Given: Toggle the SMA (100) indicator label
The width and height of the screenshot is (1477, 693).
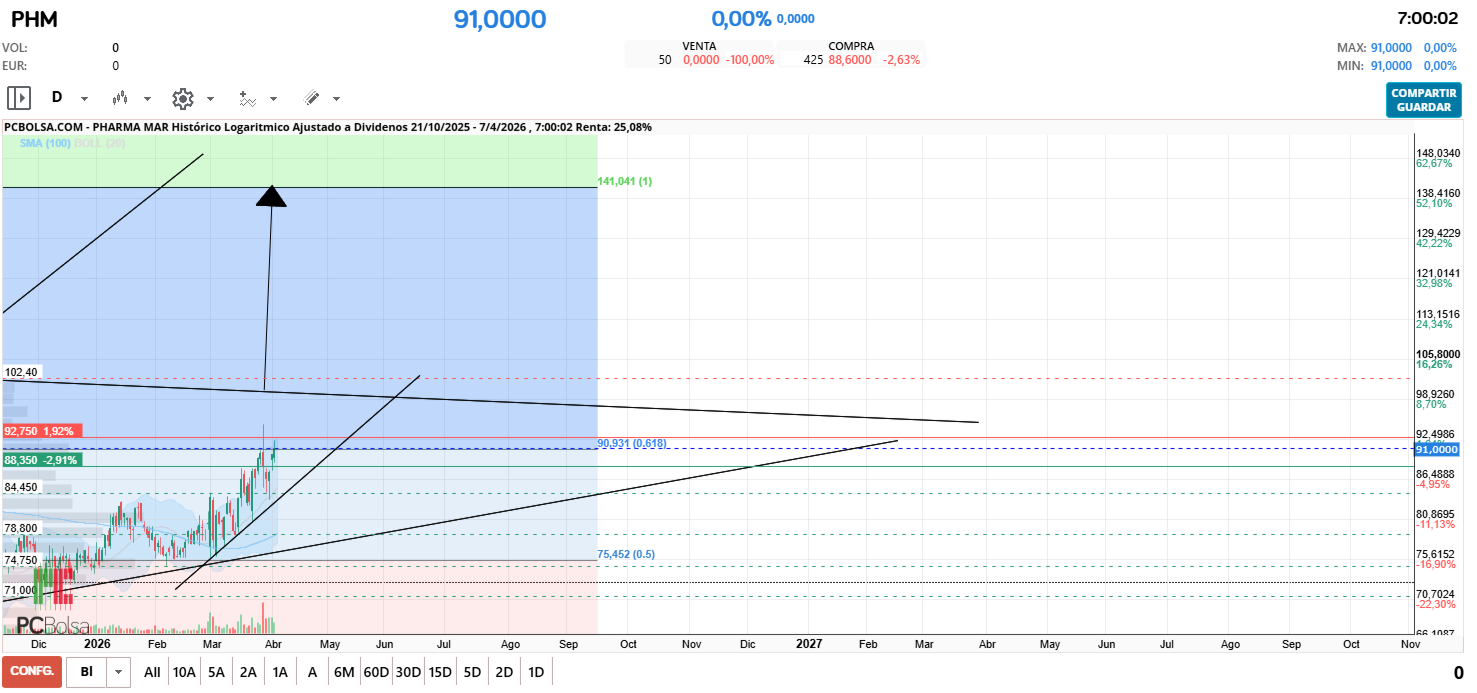Looking at the screenshot, I should coord(45,144).
